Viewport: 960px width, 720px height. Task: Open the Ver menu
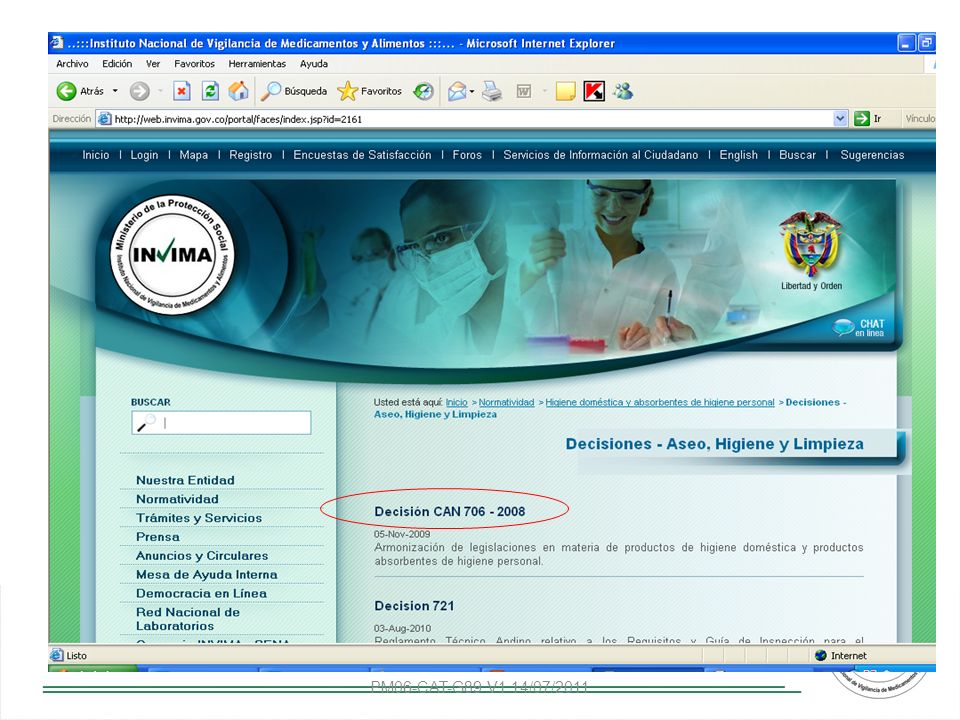pos(153,64)
